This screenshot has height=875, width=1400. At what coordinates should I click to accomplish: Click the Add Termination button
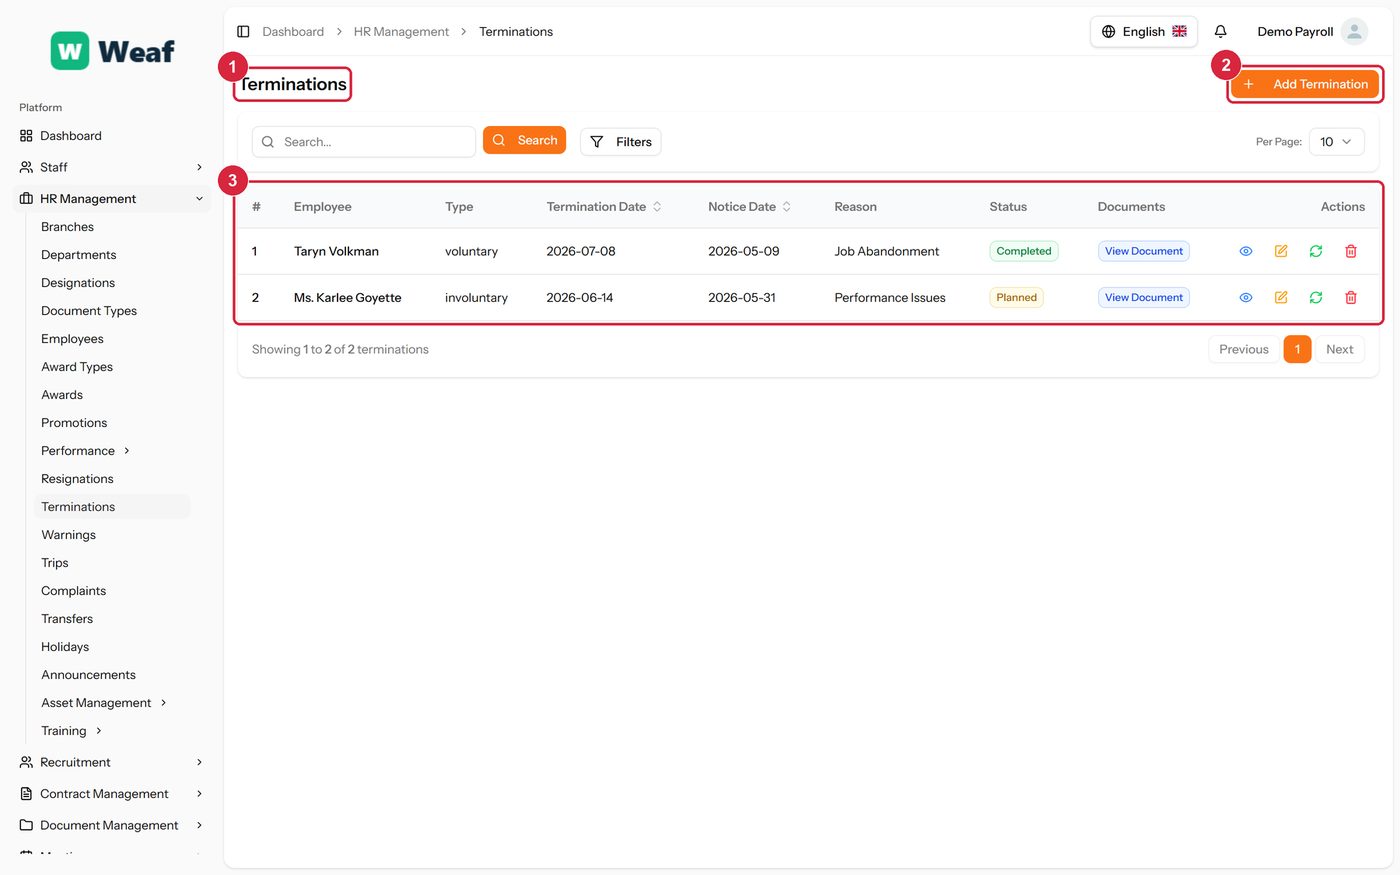click(1305, 84)
